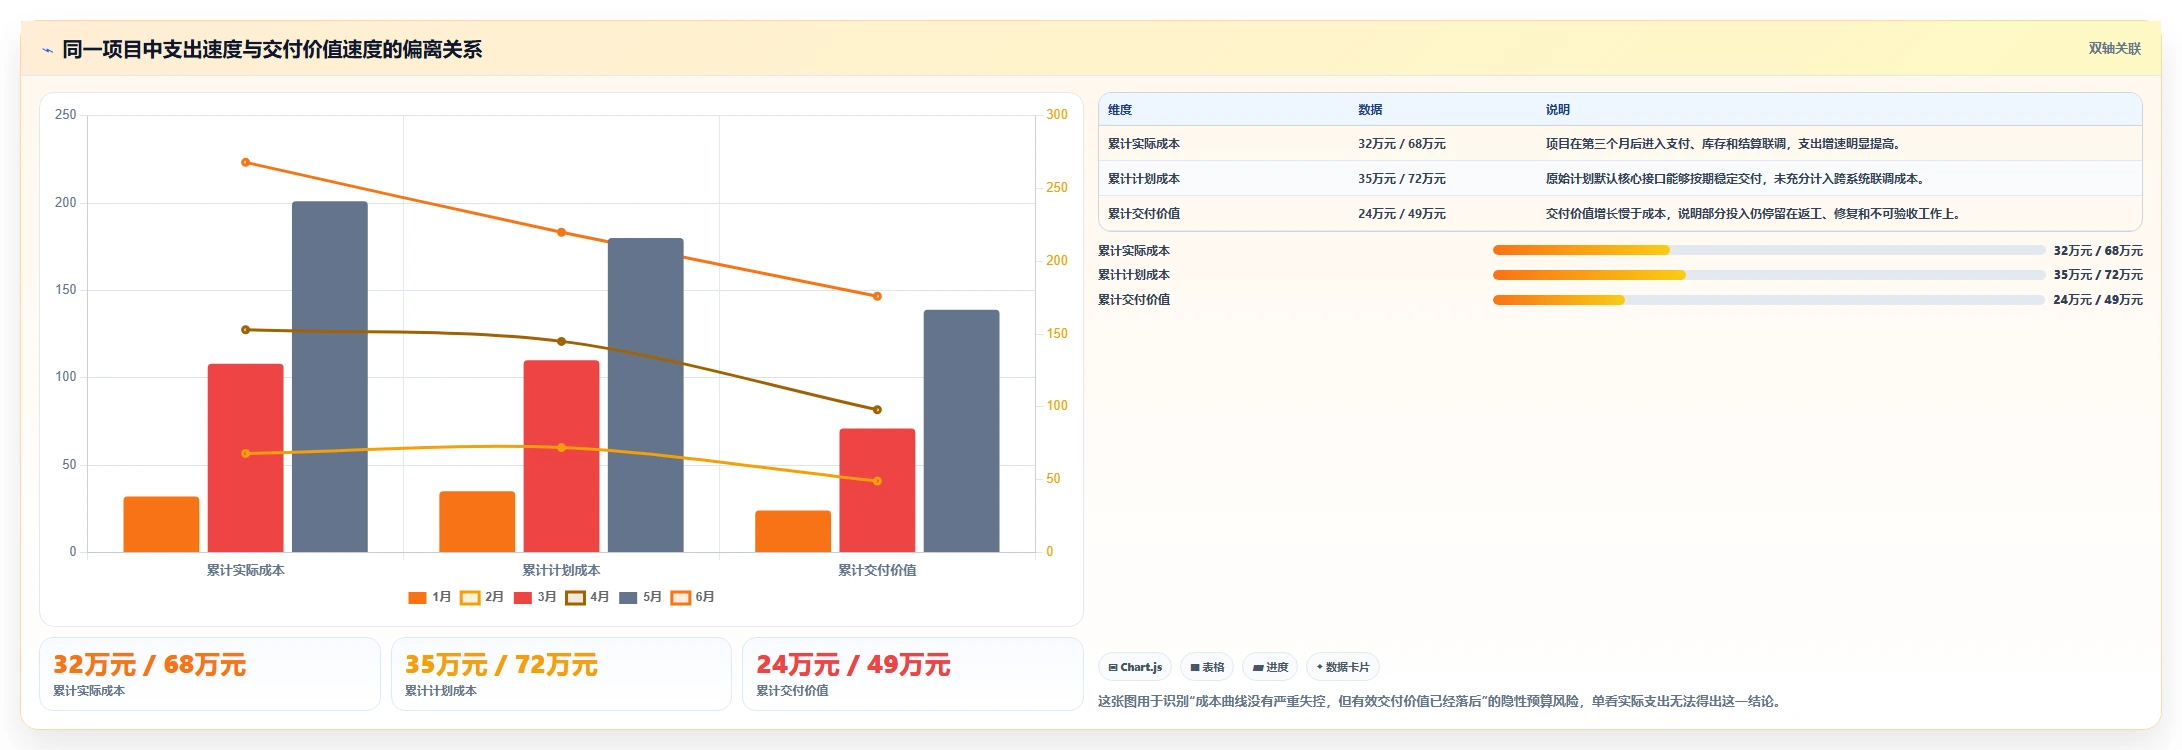Click the 4月 brown line point above 累计实际成本
Image resolution: width=2182 pixels, height=750 pixels.
tap(246, 330)
